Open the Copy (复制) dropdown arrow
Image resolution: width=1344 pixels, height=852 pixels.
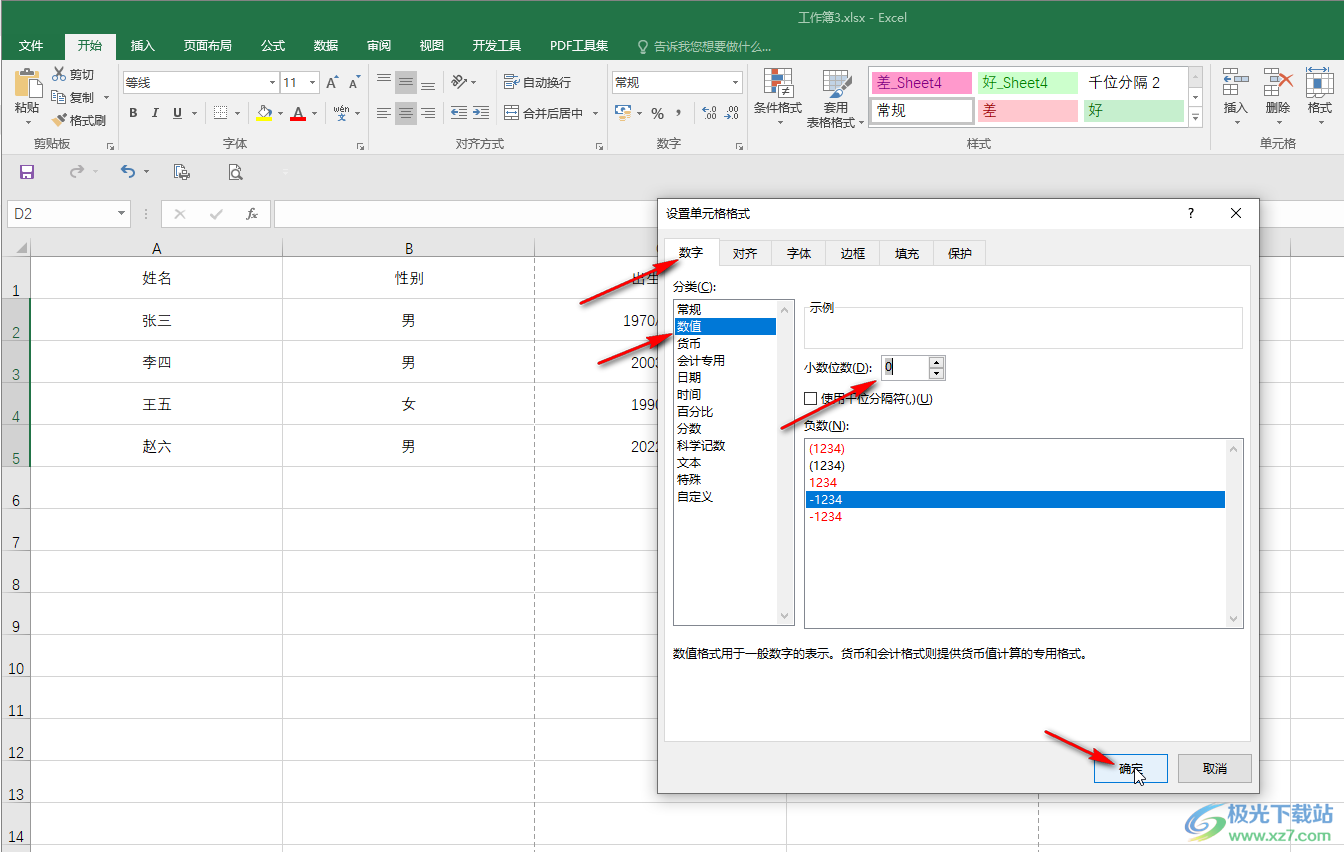(106, 98)
